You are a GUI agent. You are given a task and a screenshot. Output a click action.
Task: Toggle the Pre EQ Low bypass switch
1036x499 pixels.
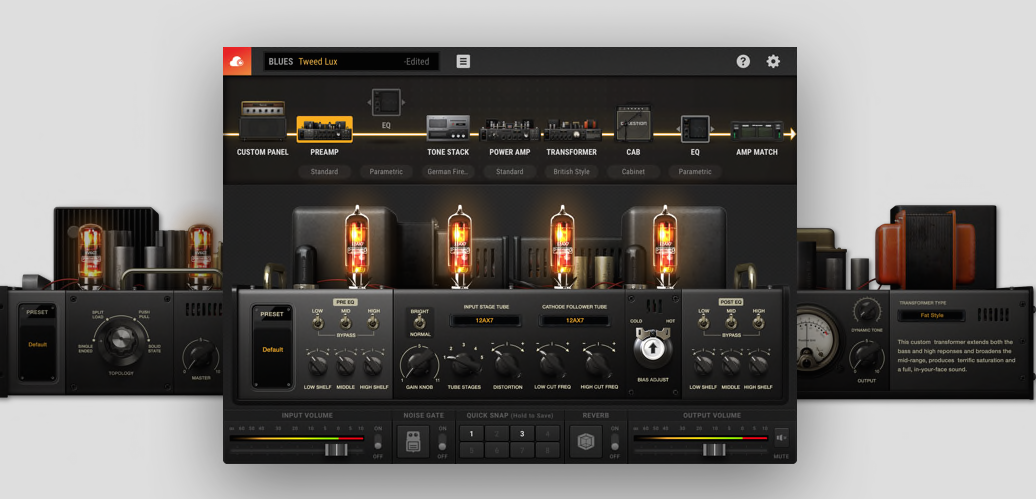click(x=318, y=322)
